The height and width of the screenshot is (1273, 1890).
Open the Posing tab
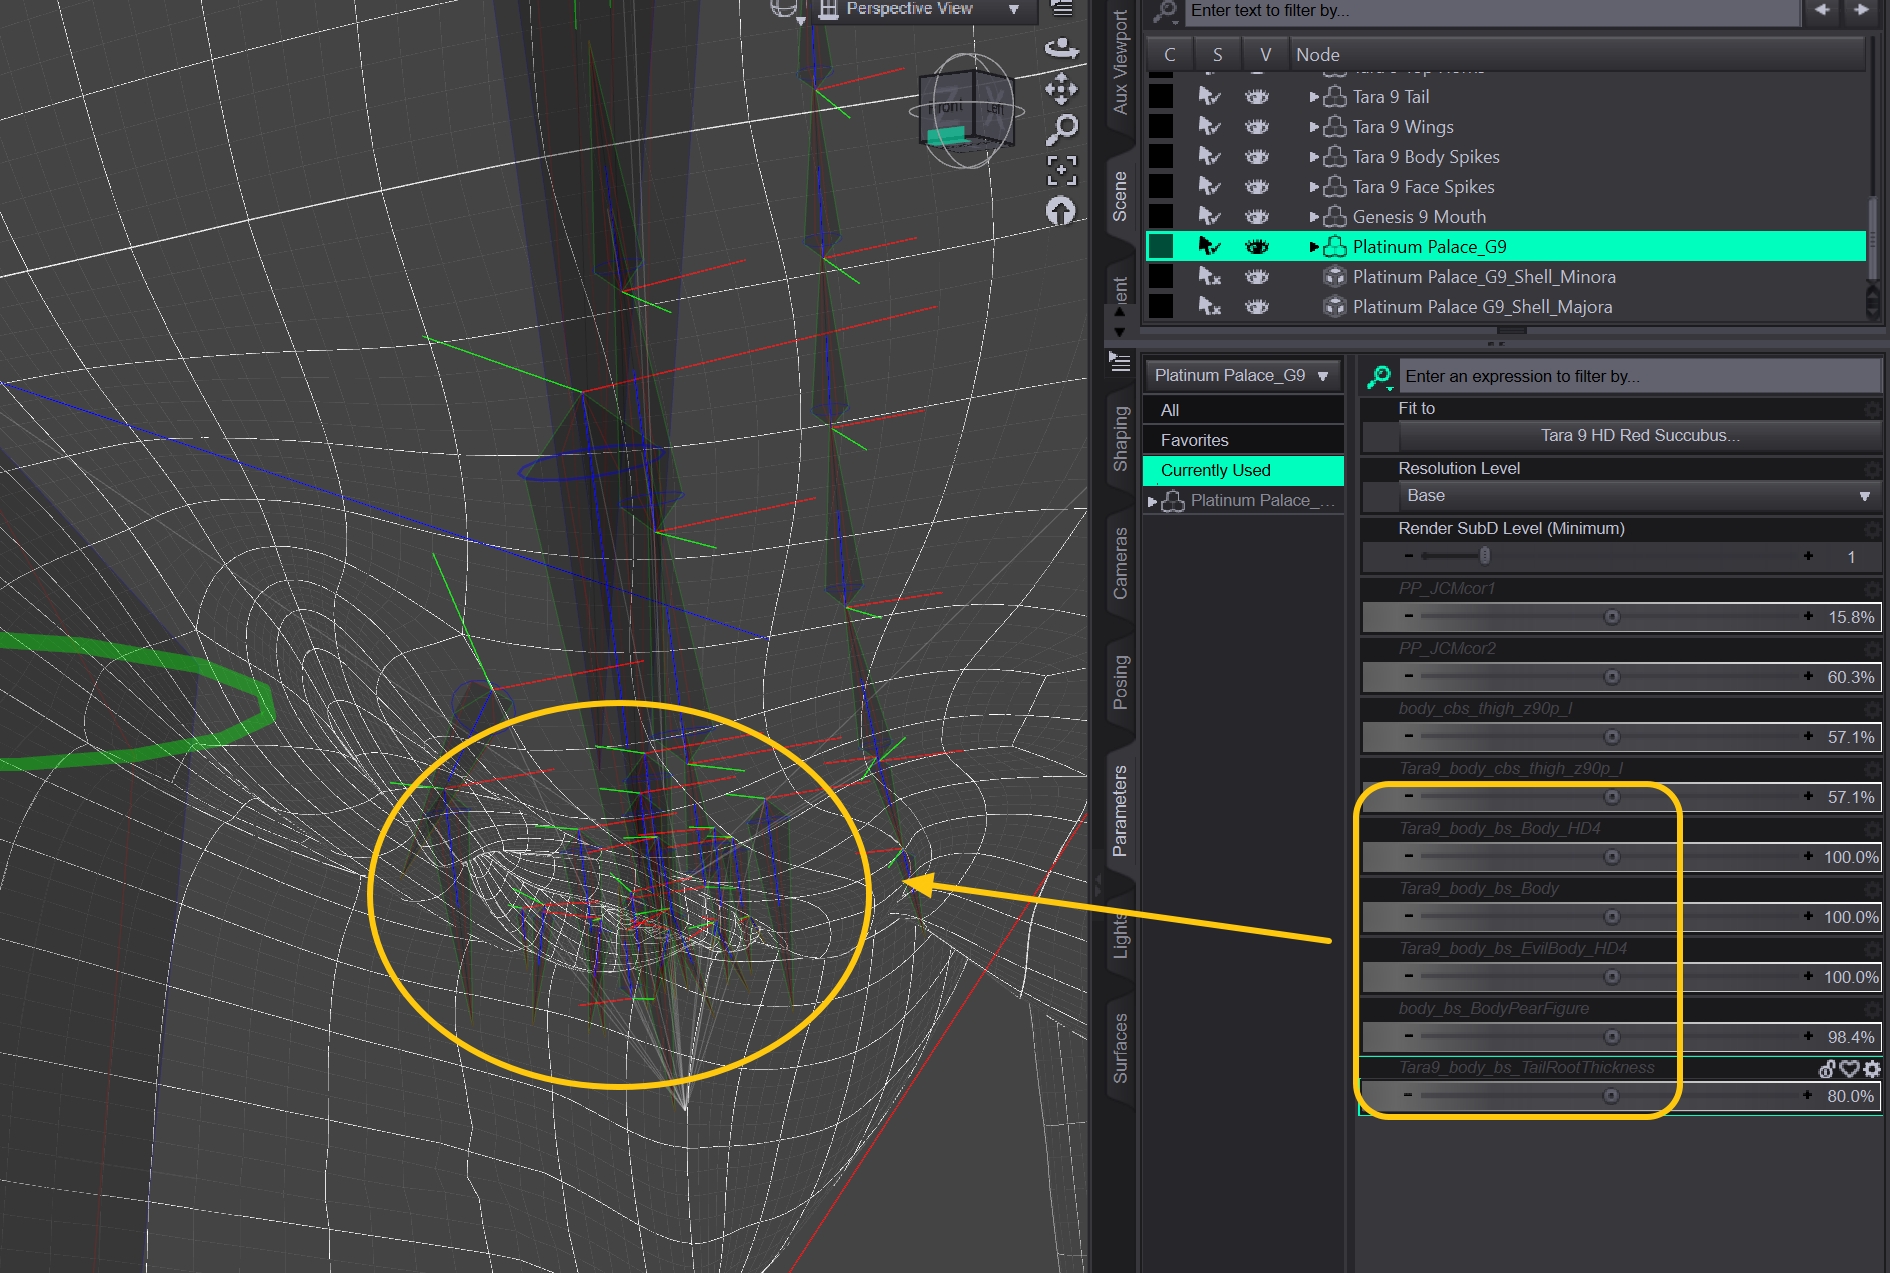[x=1121, y=682]
